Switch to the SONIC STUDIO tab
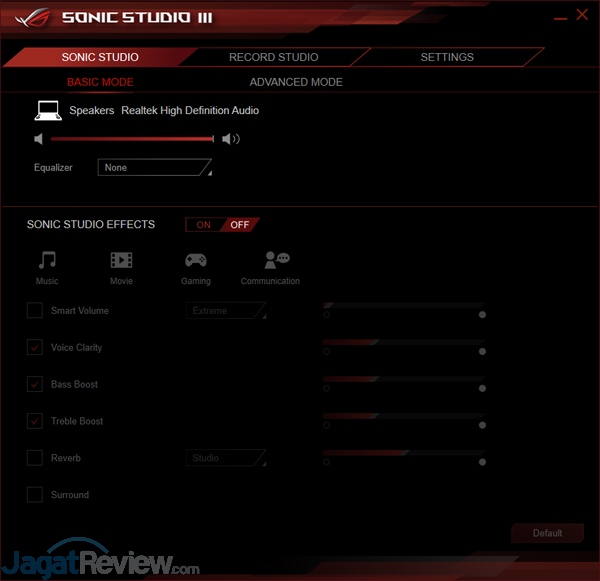Viewport: 600px width, 581px height. point(100,57)
